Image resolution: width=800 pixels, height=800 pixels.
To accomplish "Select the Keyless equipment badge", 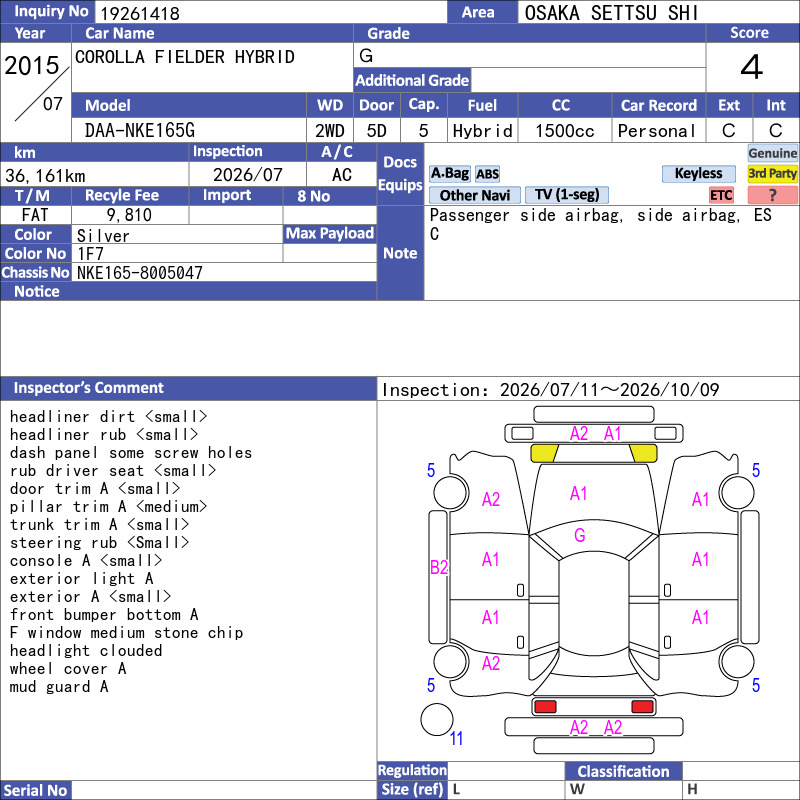I will (x=698, y=173).
